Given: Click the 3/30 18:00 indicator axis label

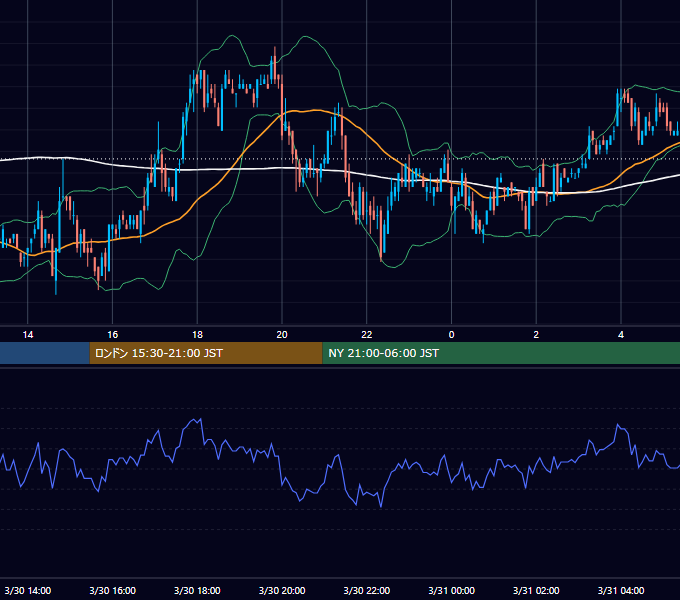Looking at the screenshot, I should click(x=197, y=590).
